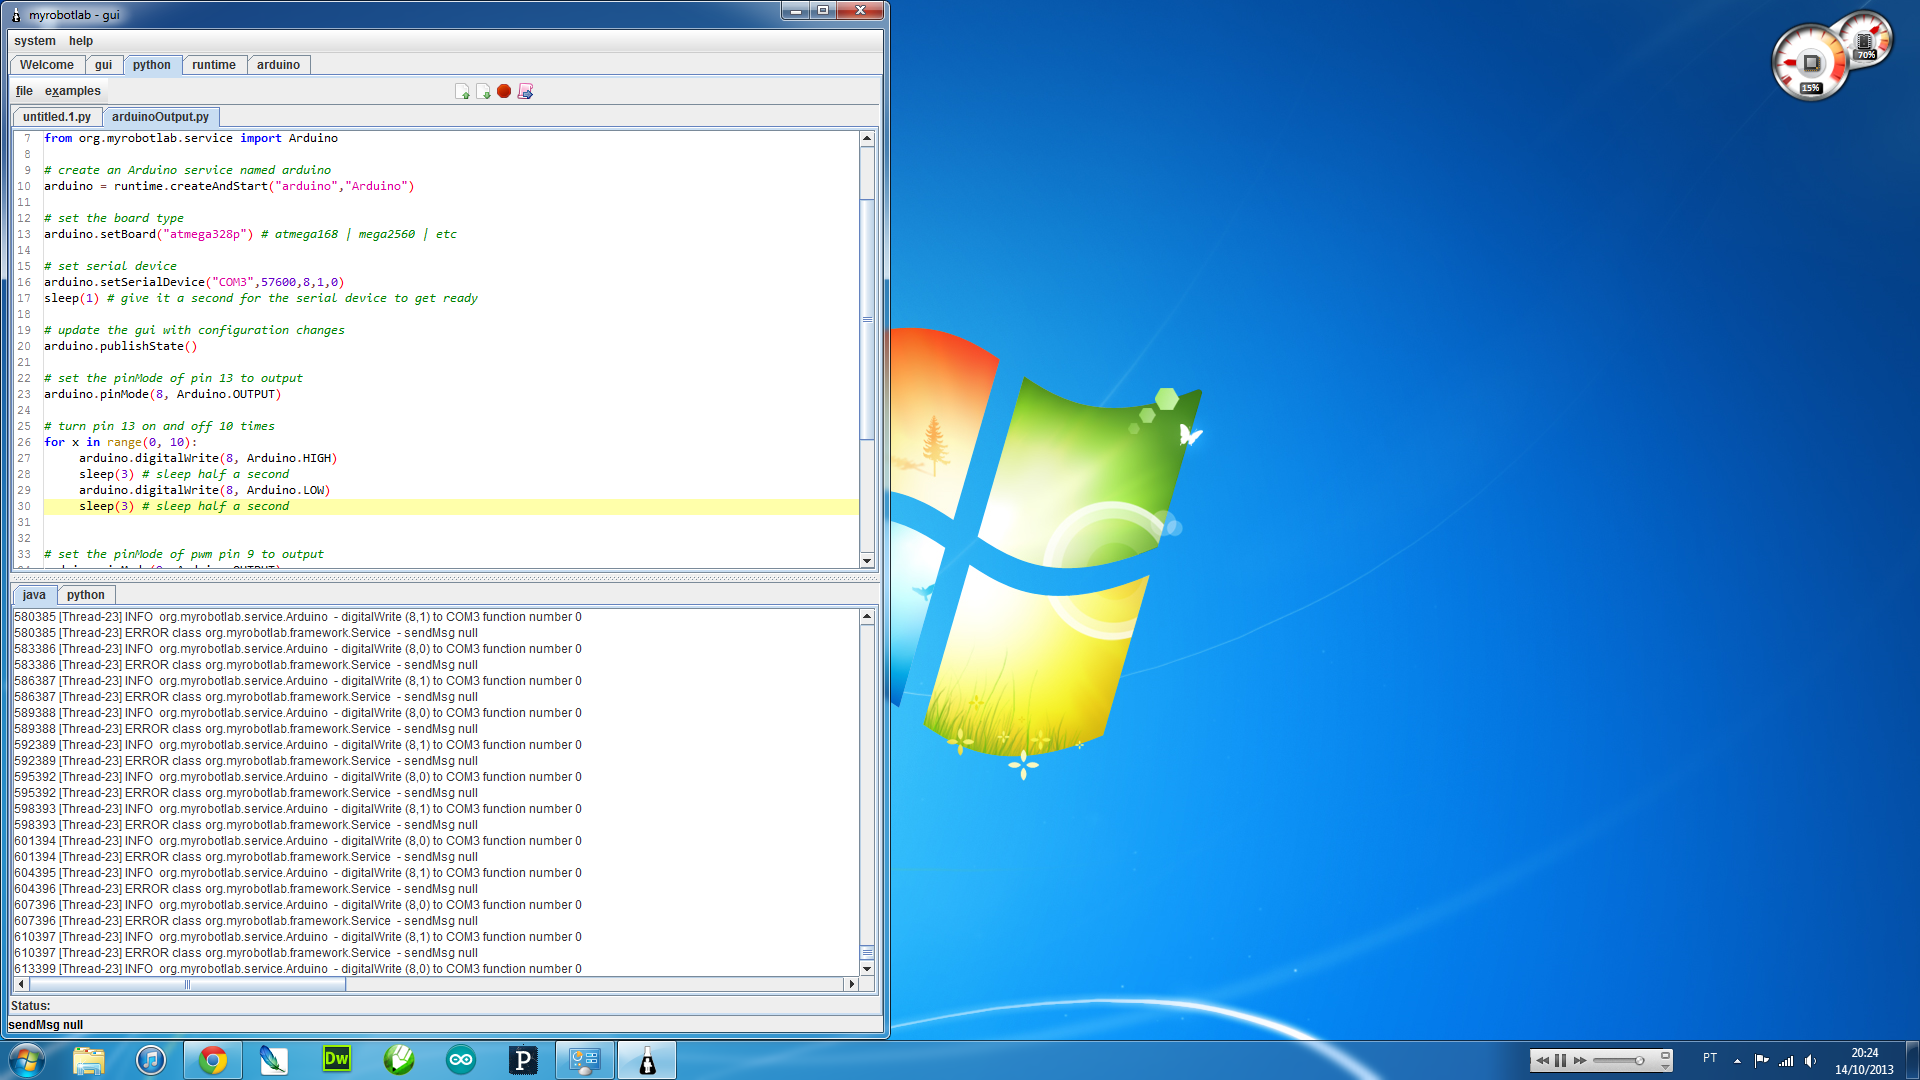Click the taskbar clock and date
The image size is (1920, 1080).
click(x=1864, y=1061)
